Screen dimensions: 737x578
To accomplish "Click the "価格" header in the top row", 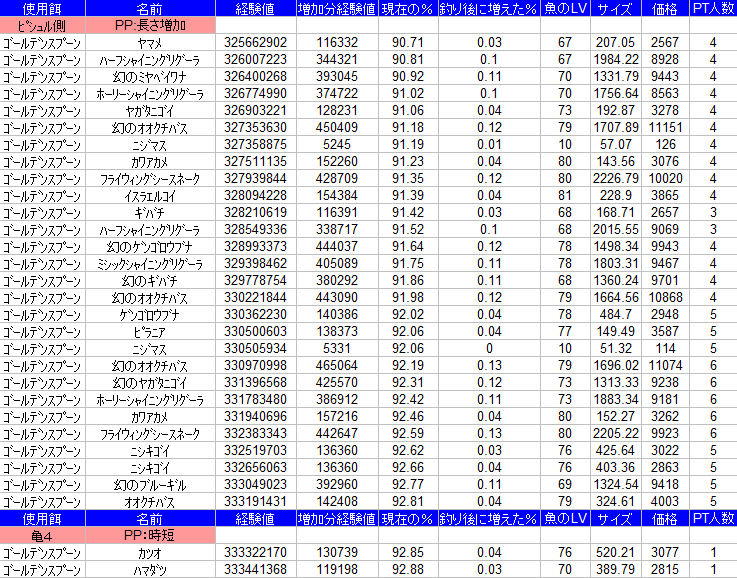I will [x=664, y=8].
